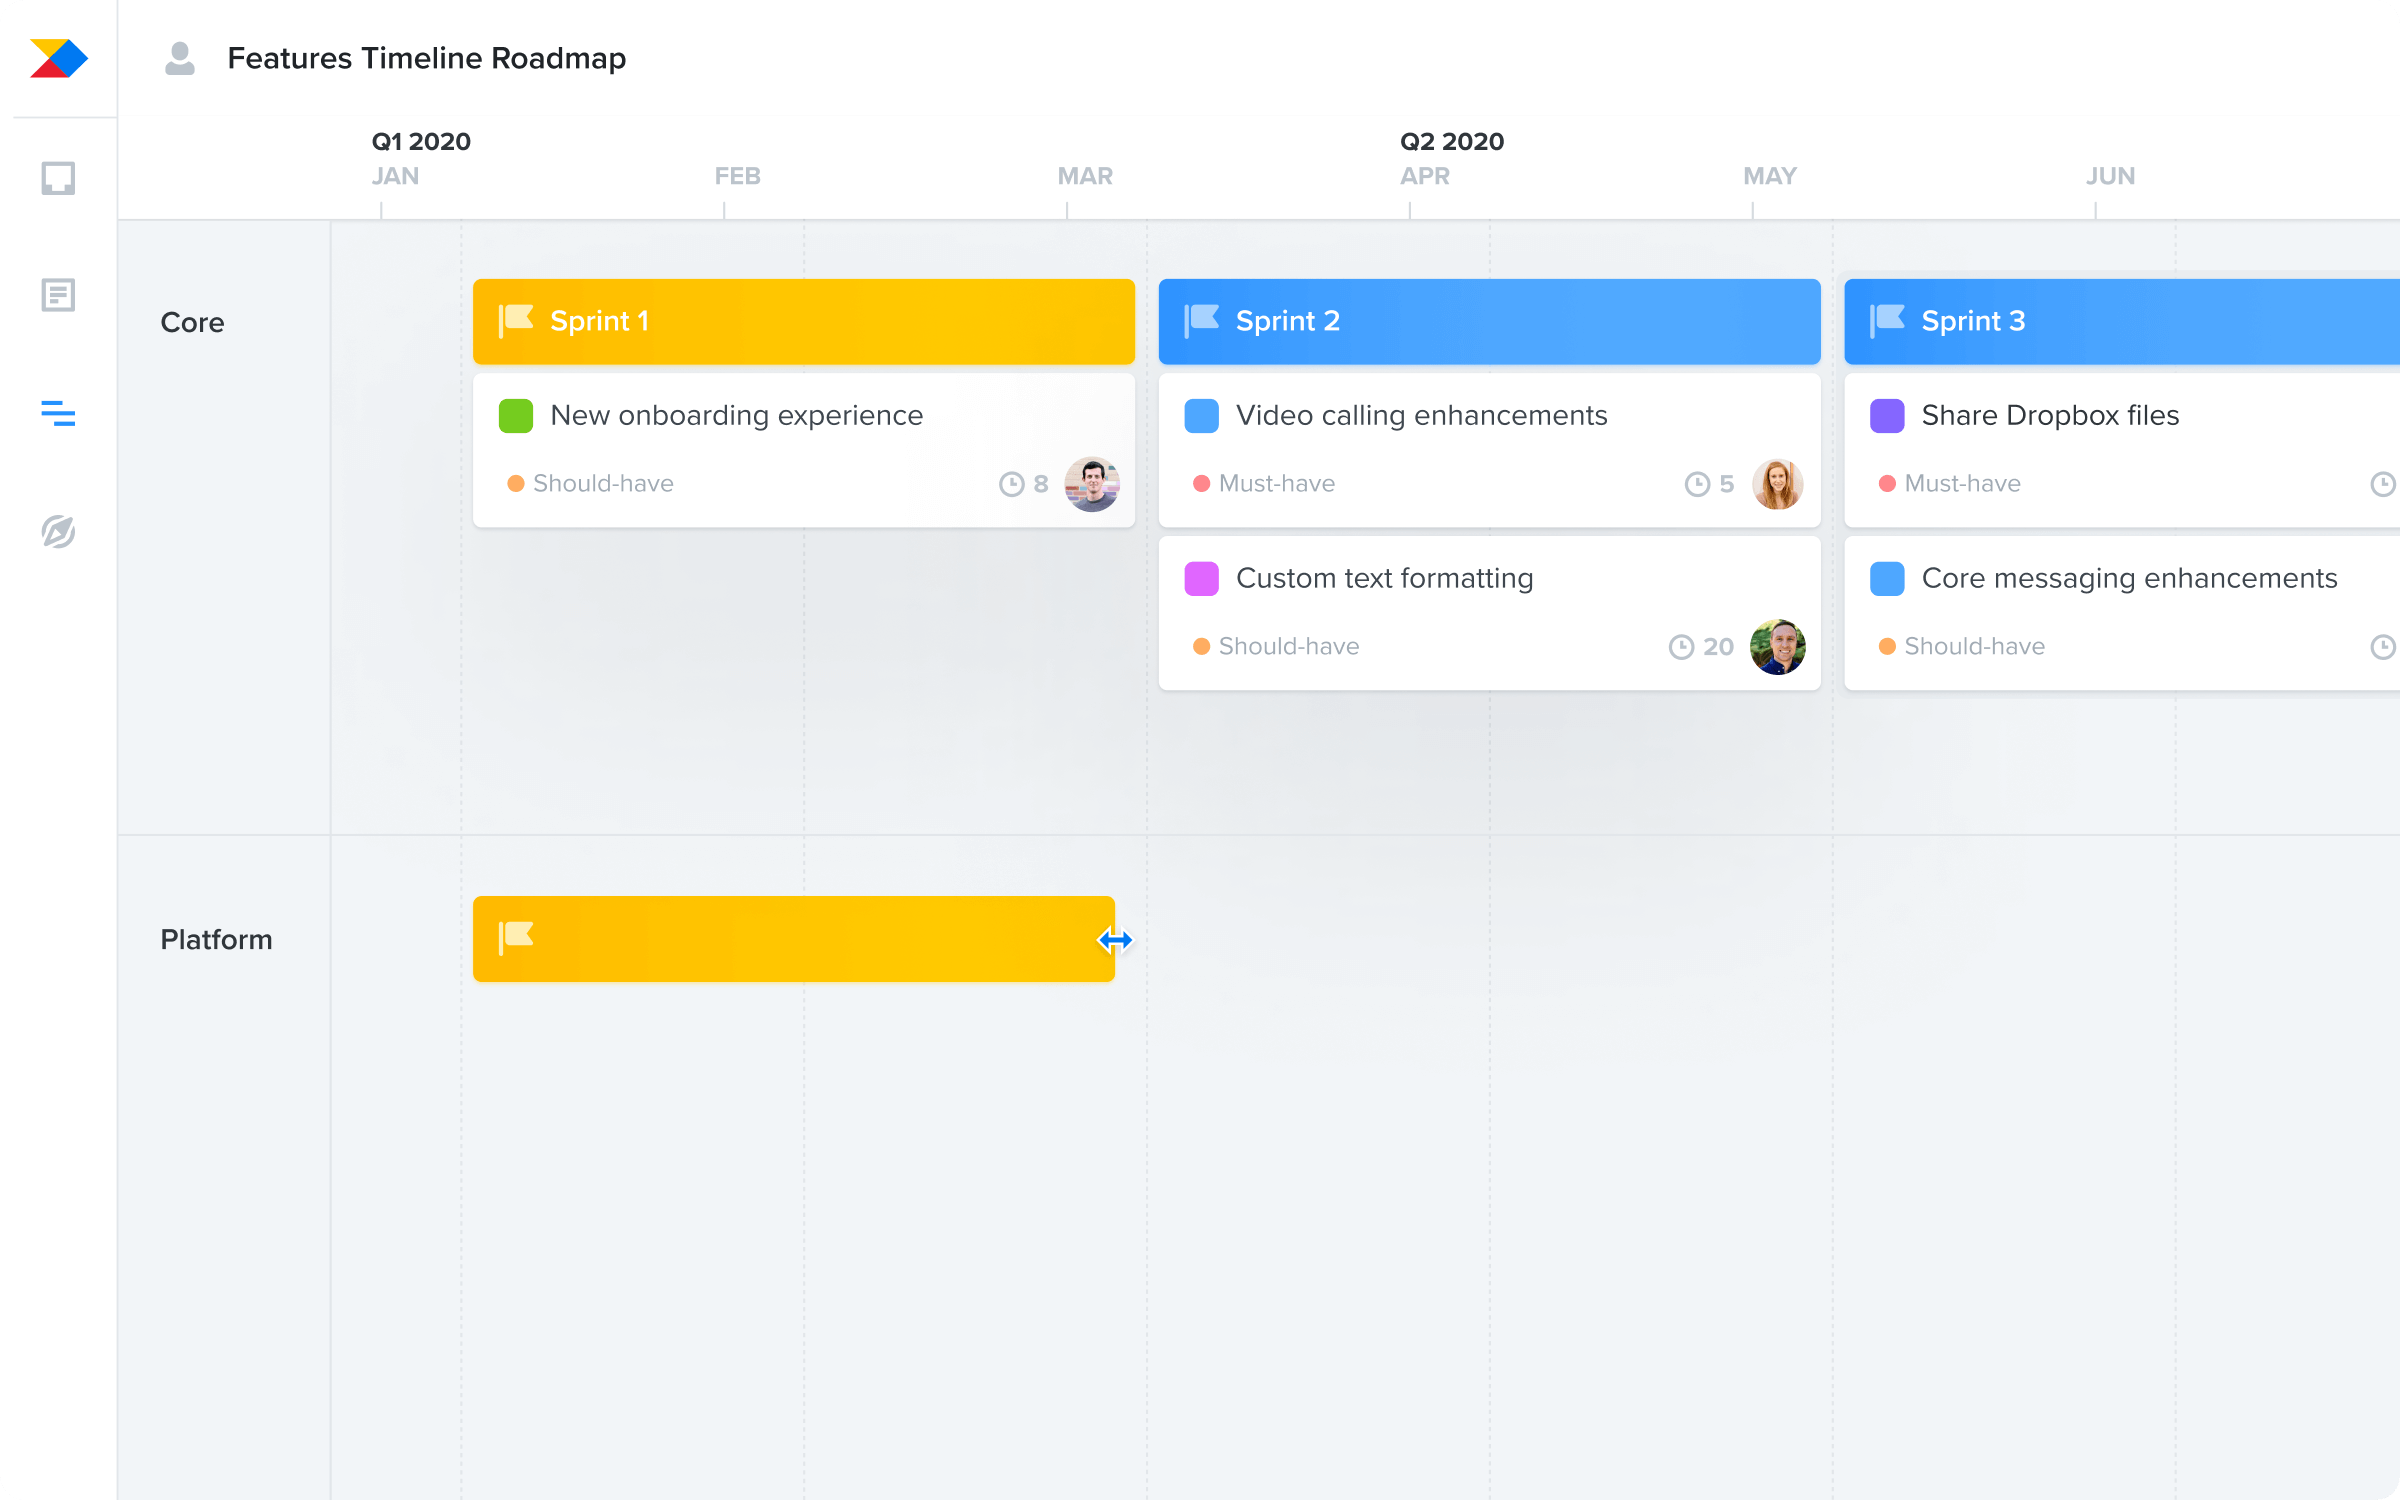
Task: Click Must-have tag on Video calling enhancements
Action: pyautogui.click(x=1264, y=484)
